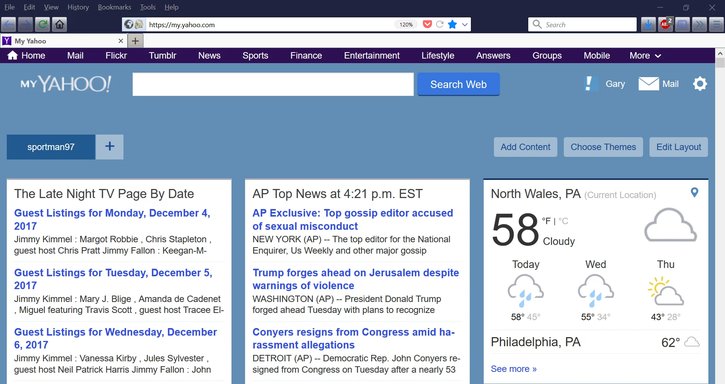Switch temperature units to °C
Image resolution: width=725 pixels, height=384 pixels.
pos(563,221)
